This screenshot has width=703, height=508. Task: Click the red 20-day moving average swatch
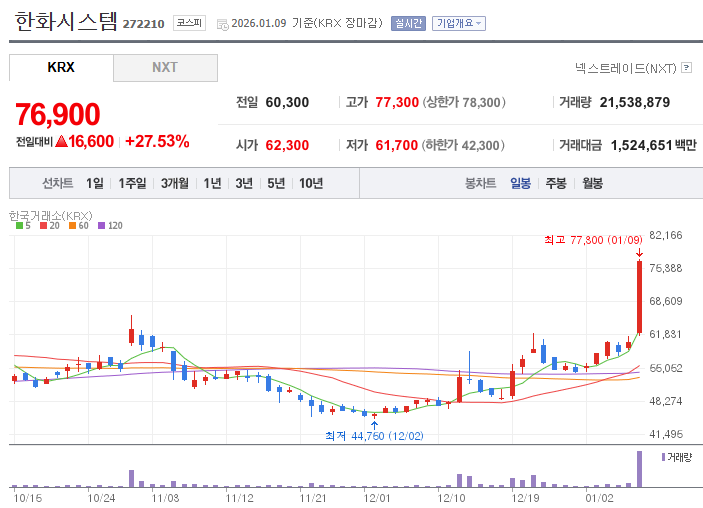pos(43,226)
